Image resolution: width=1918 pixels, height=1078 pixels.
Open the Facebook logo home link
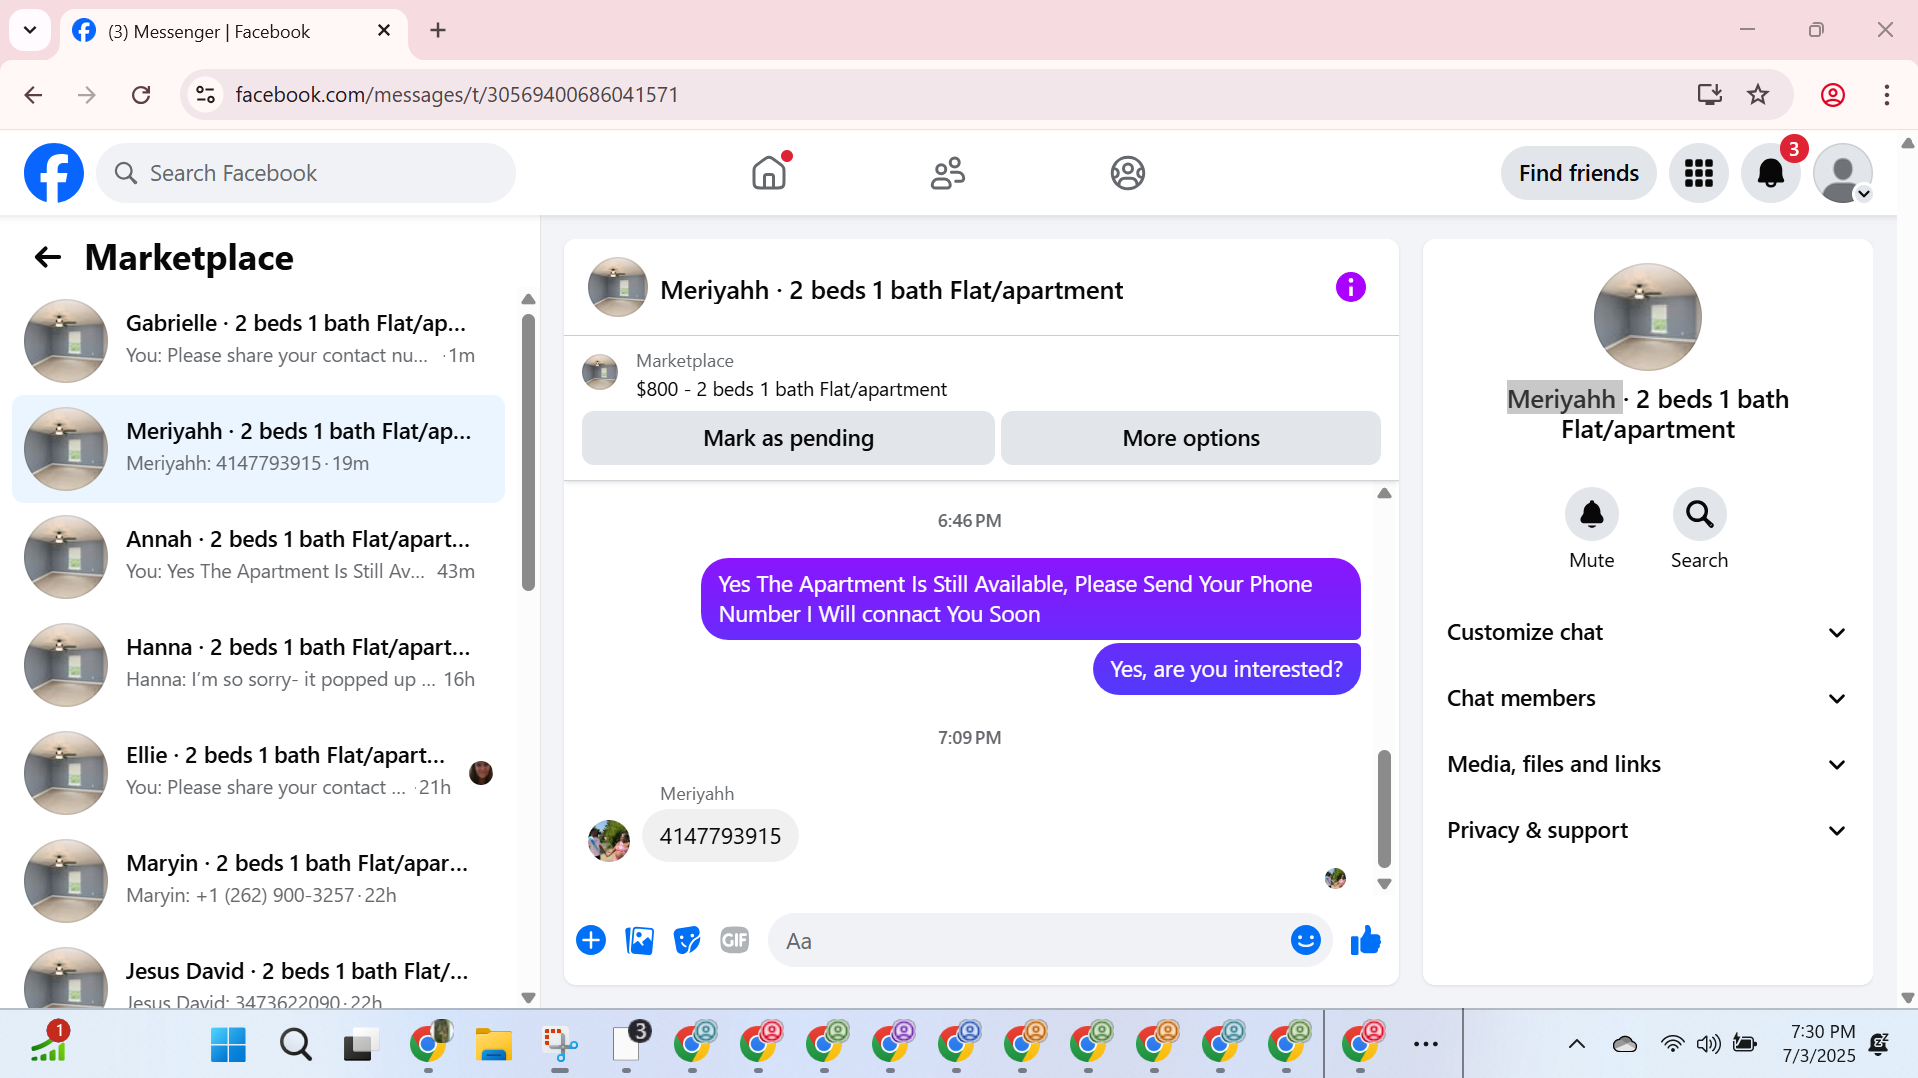pos(54,173)
